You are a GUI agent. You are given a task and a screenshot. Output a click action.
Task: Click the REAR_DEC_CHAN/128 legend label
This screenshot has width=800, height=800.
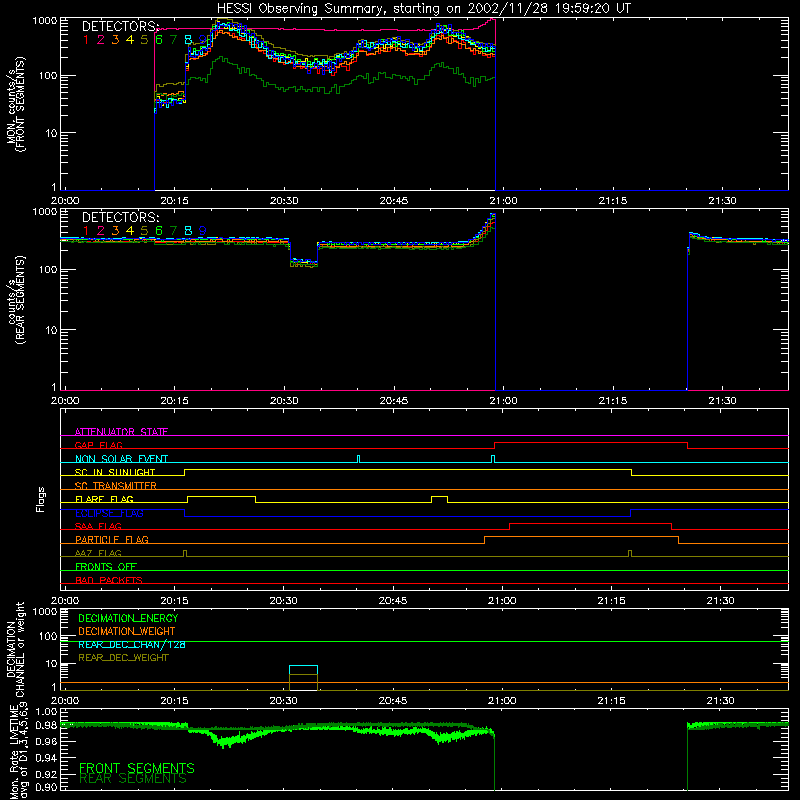point(132,644)
